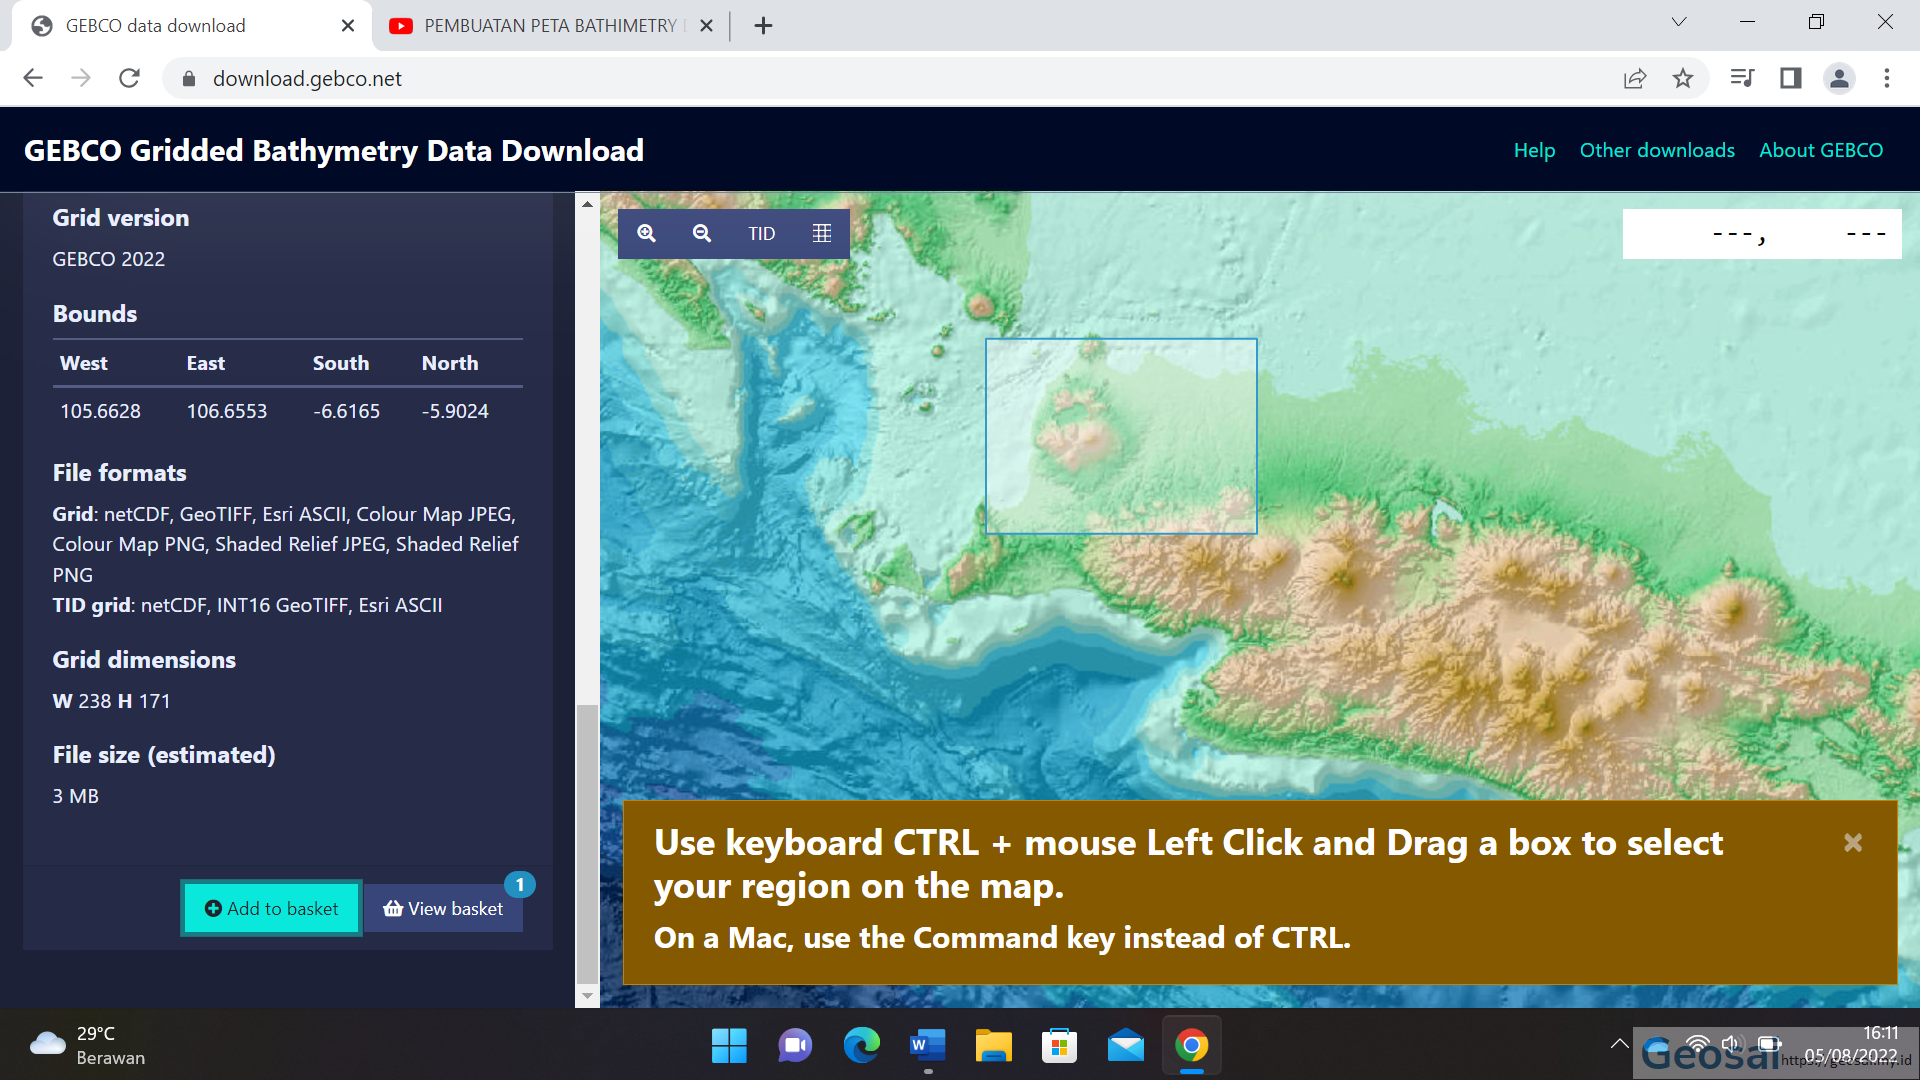Click North bound value -5.9024
Image resolution: width=1920 pixels, height=1080 pixels.
pyautogui.click(x=455, y=411)
